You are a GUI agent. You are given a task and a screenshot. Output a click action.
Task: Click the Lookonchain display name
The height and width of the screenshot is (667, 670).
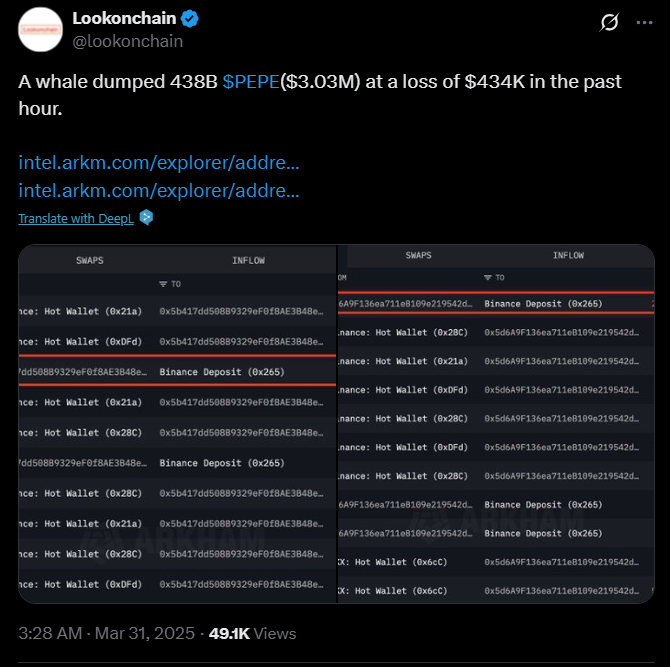pyautogui.click(x=124, y=18)
